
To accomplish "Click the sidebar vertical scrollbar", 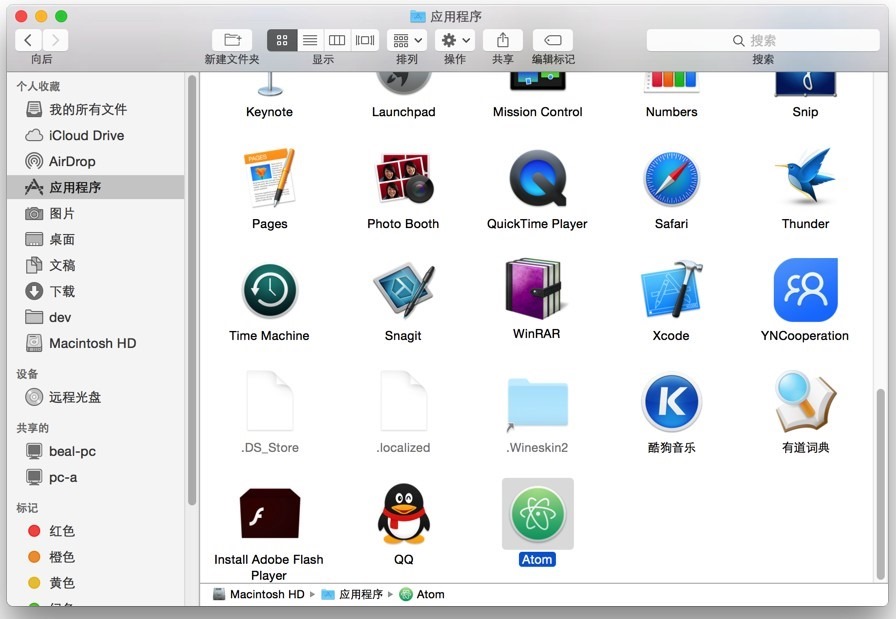I will click(192, 290).
